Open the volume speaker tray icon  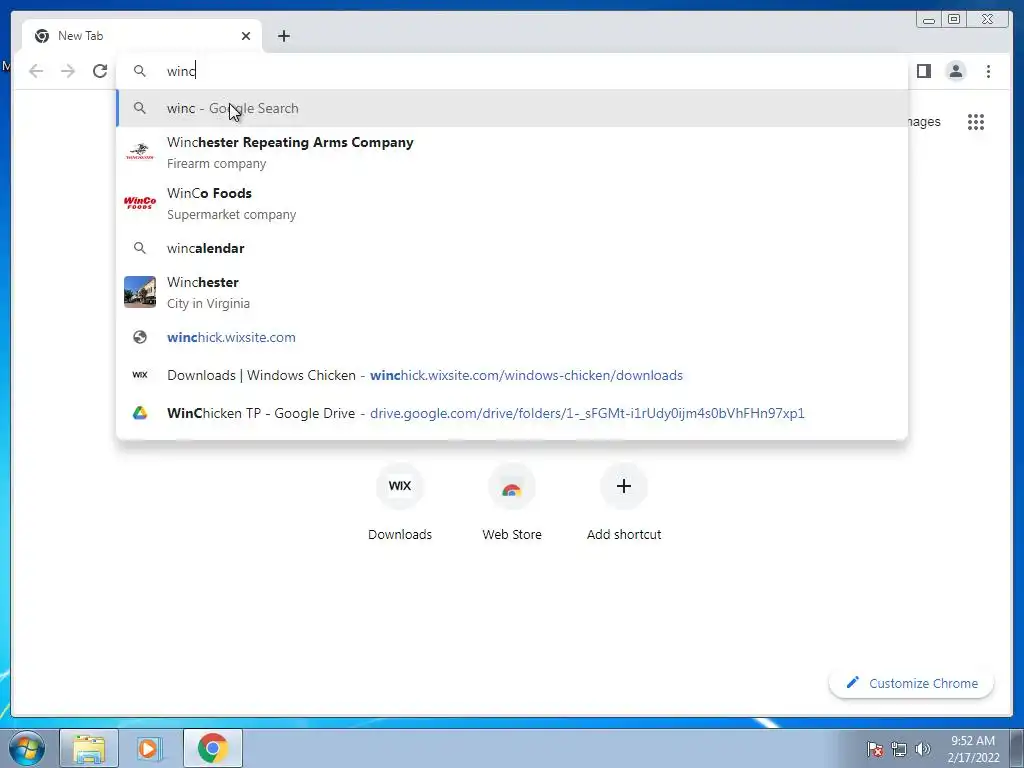click(923, 749)
